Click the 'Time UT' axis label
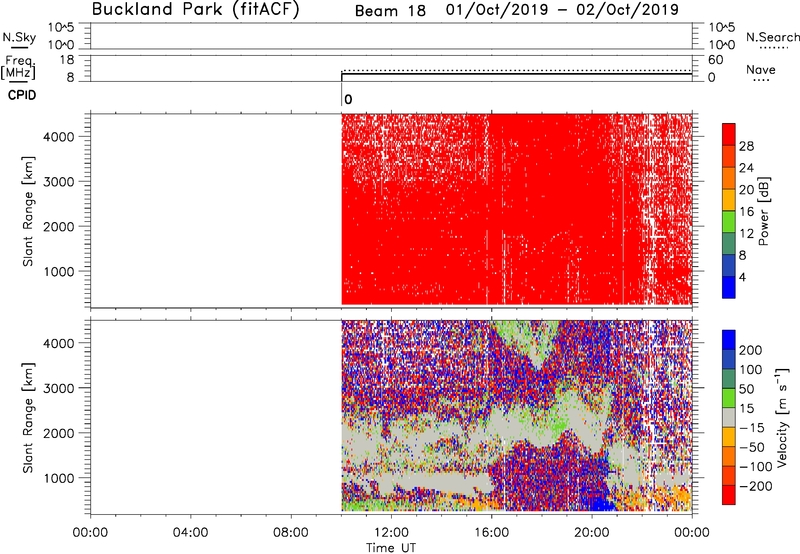The image size is (800, 554). (x=391, y=548)
